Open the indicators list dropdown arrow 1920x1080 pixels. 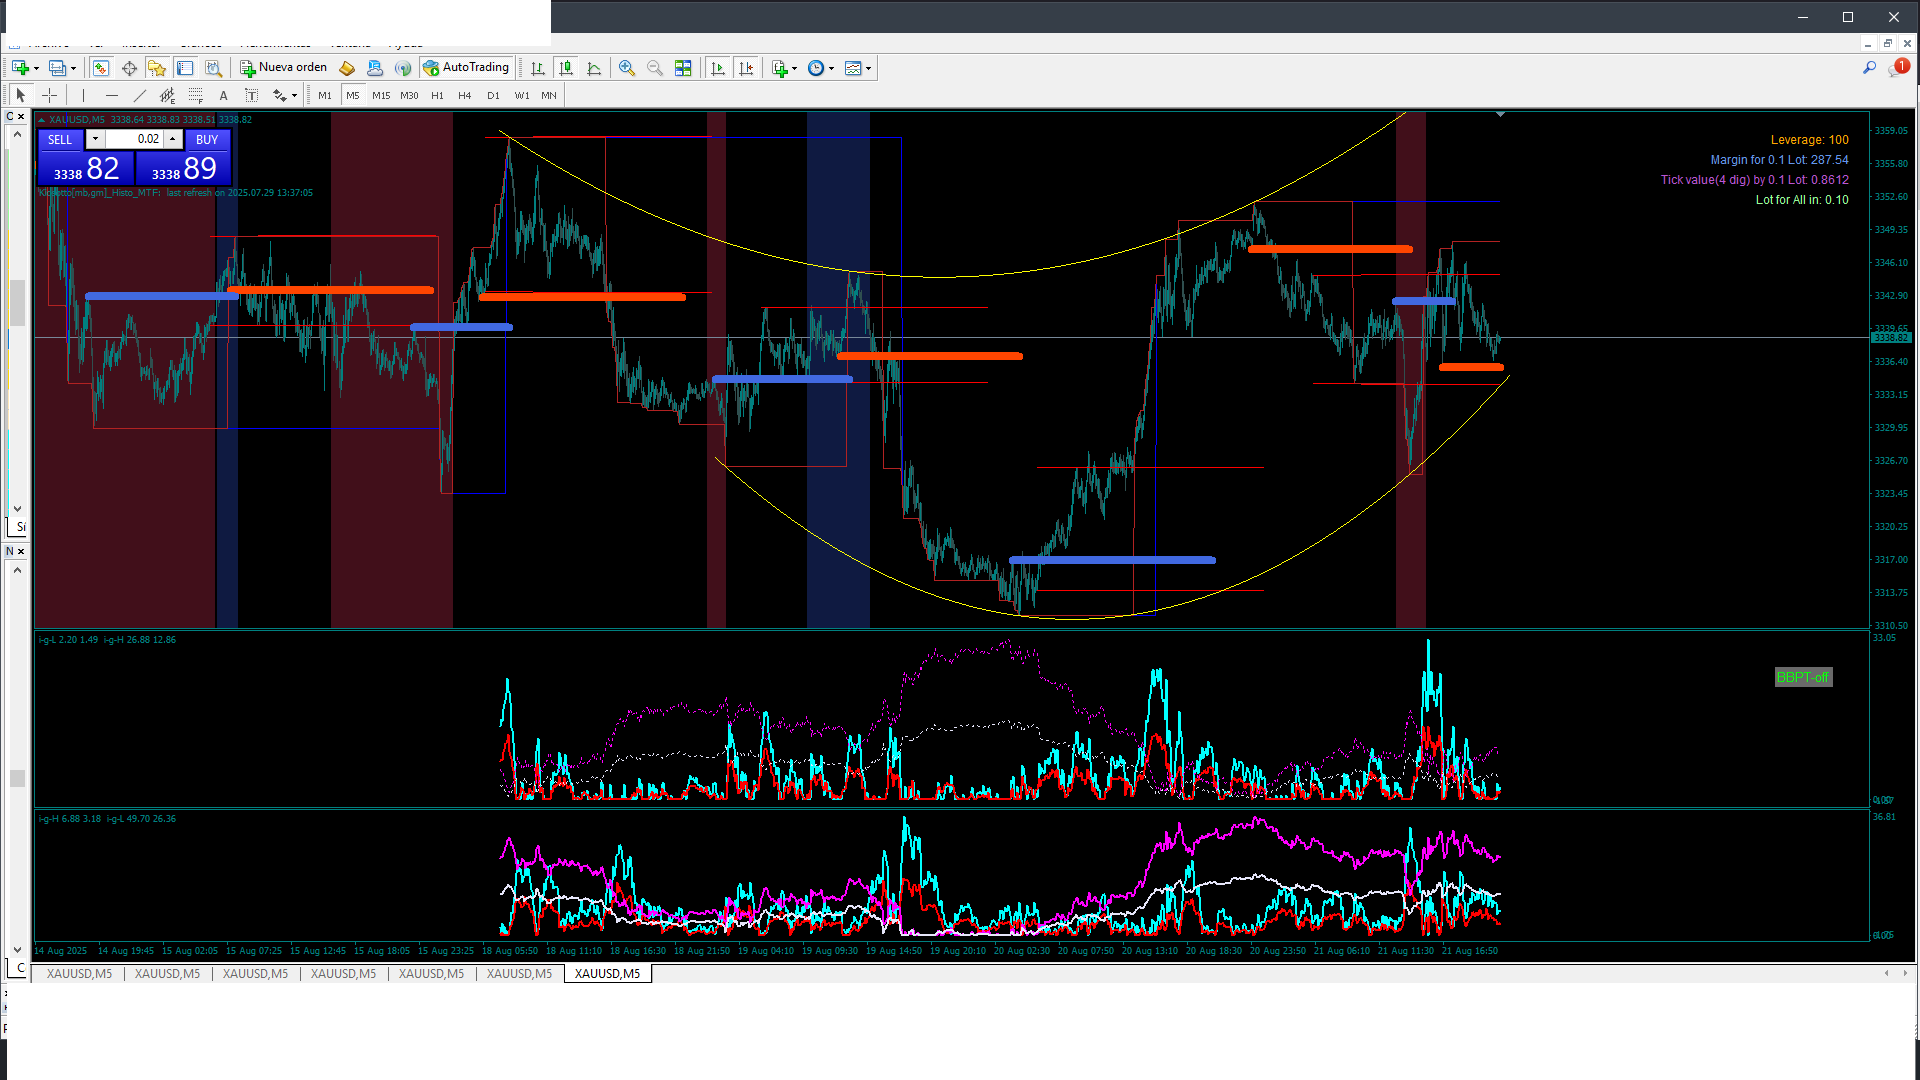pyautogui.click(x=794, y=69)
